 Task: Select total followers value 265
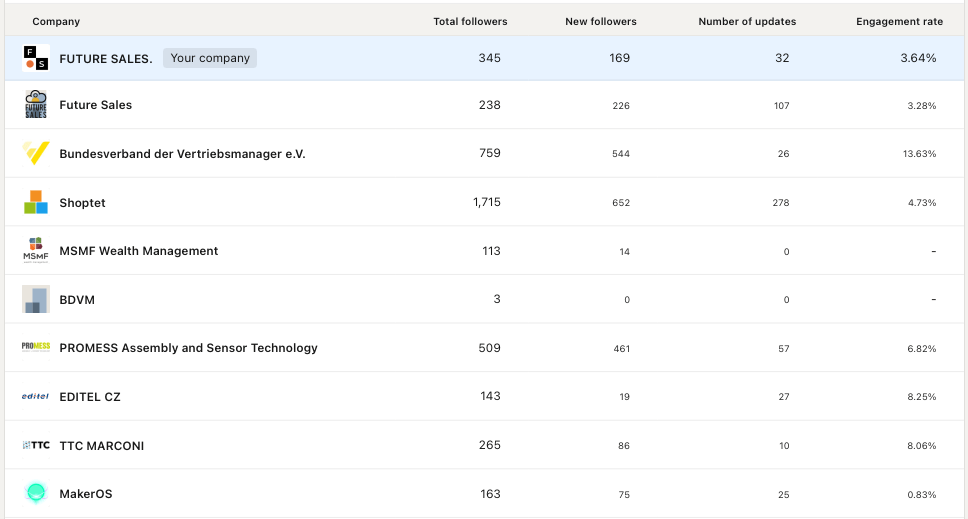click(490, 445)
